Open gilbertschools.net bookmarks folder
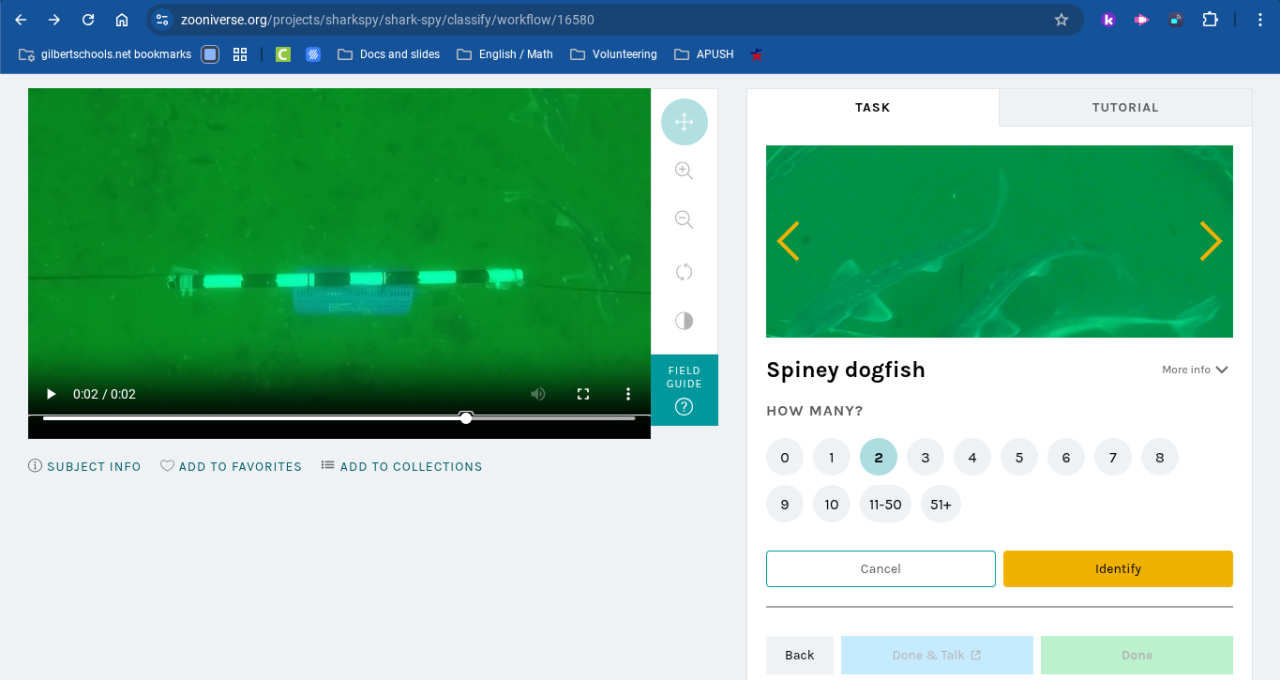Viewport: 1280px width, 680px height. coord(105,54)
